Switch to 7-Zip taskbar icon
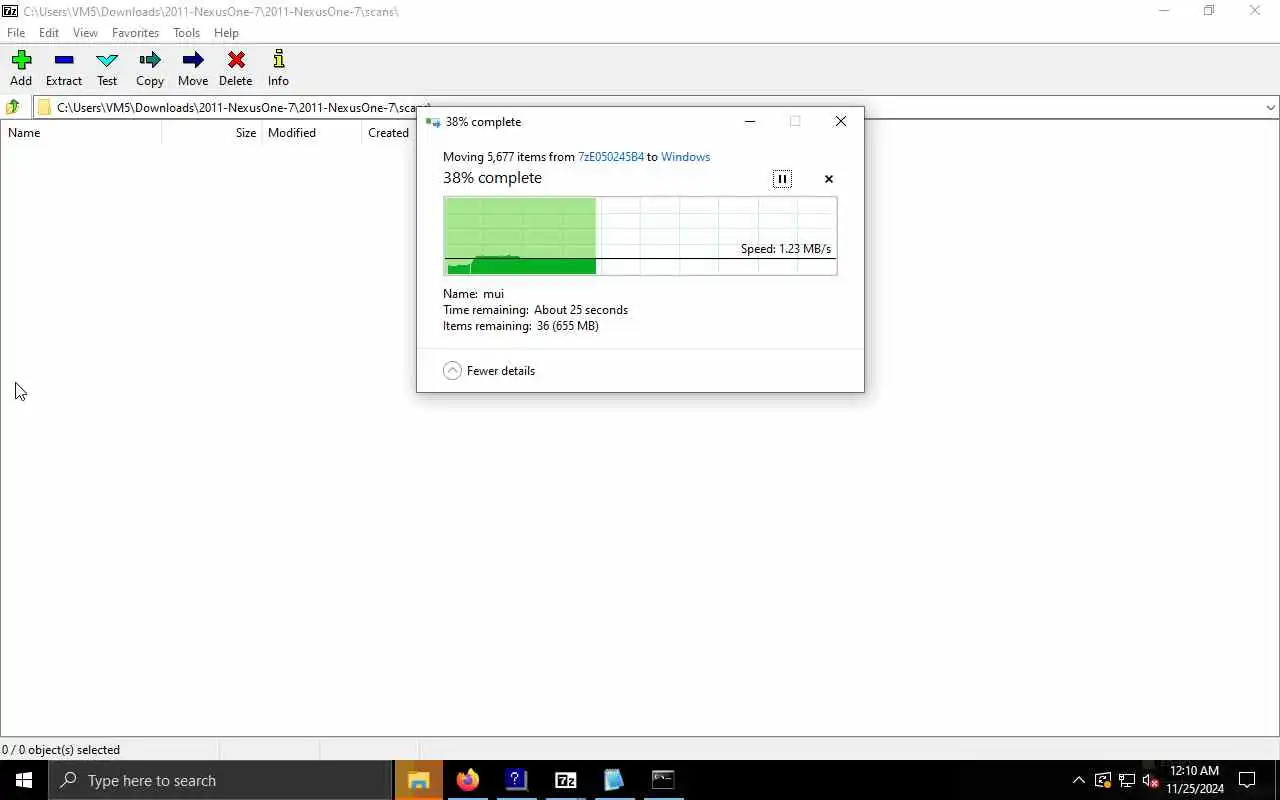This screenshot has height=800, width=1280. pos(565,780)
